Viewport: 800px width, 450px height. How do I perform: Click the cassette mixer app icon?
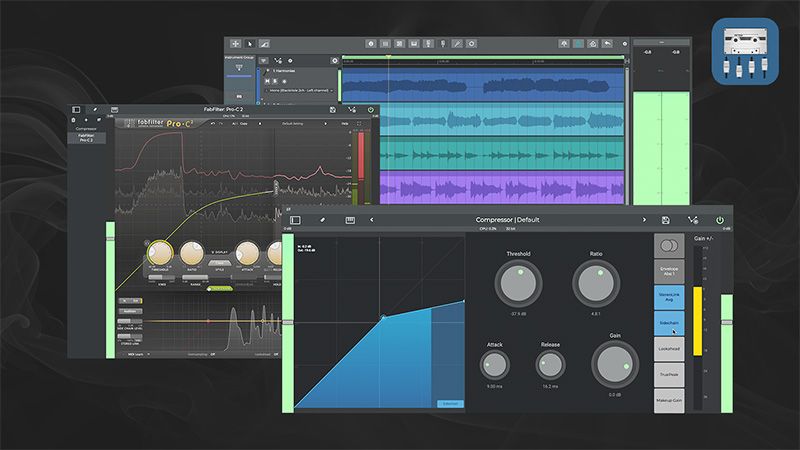(x=745, y=51)
